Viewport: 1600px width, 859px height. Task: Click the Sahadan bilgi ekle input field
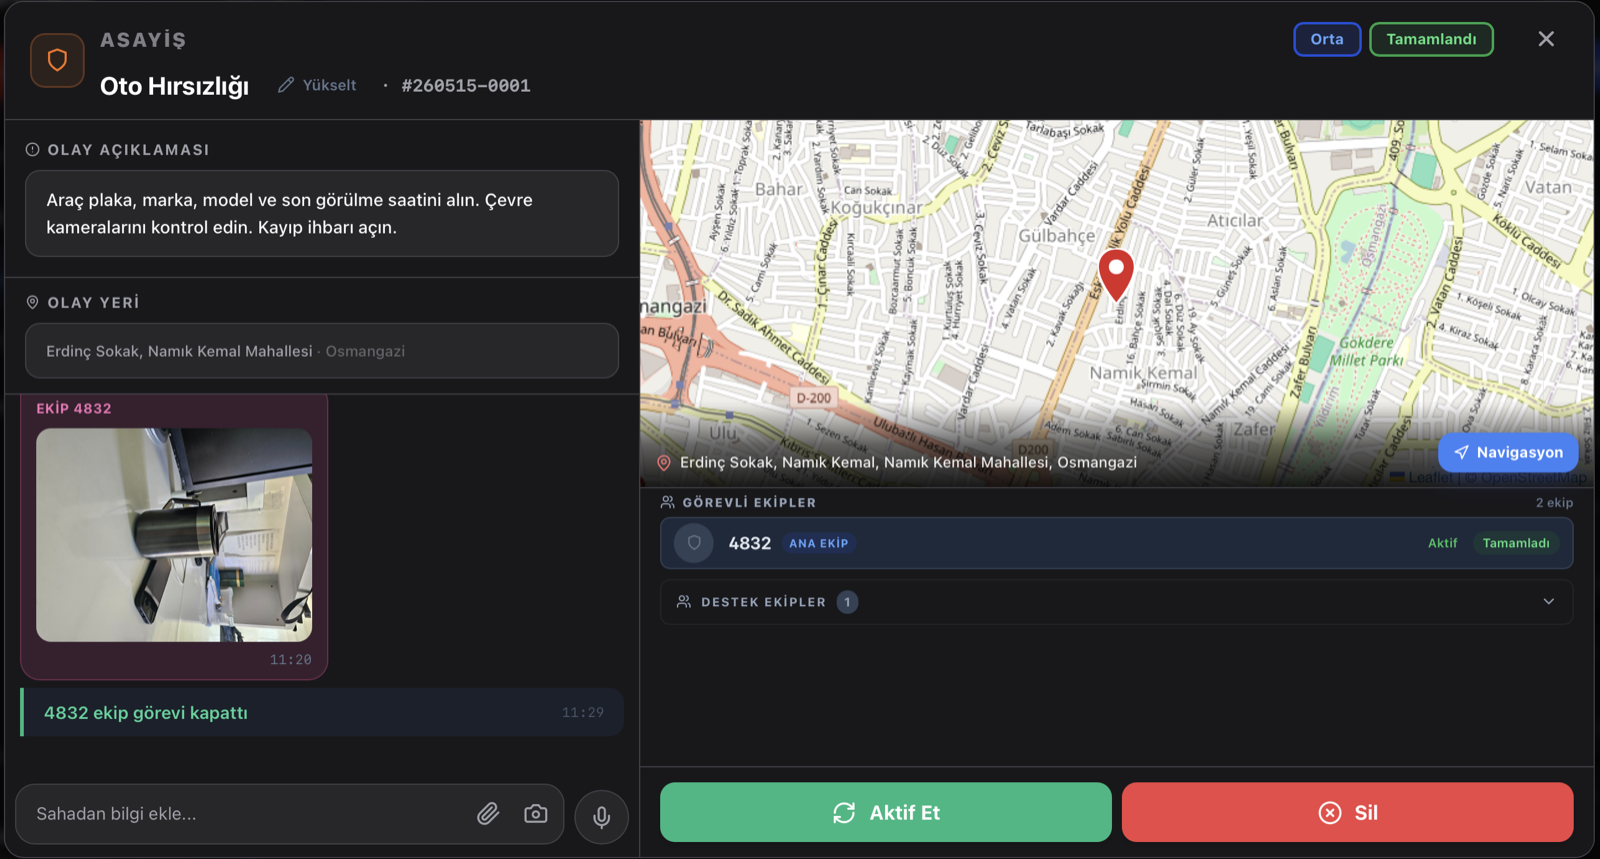click(x=290, y=814)
